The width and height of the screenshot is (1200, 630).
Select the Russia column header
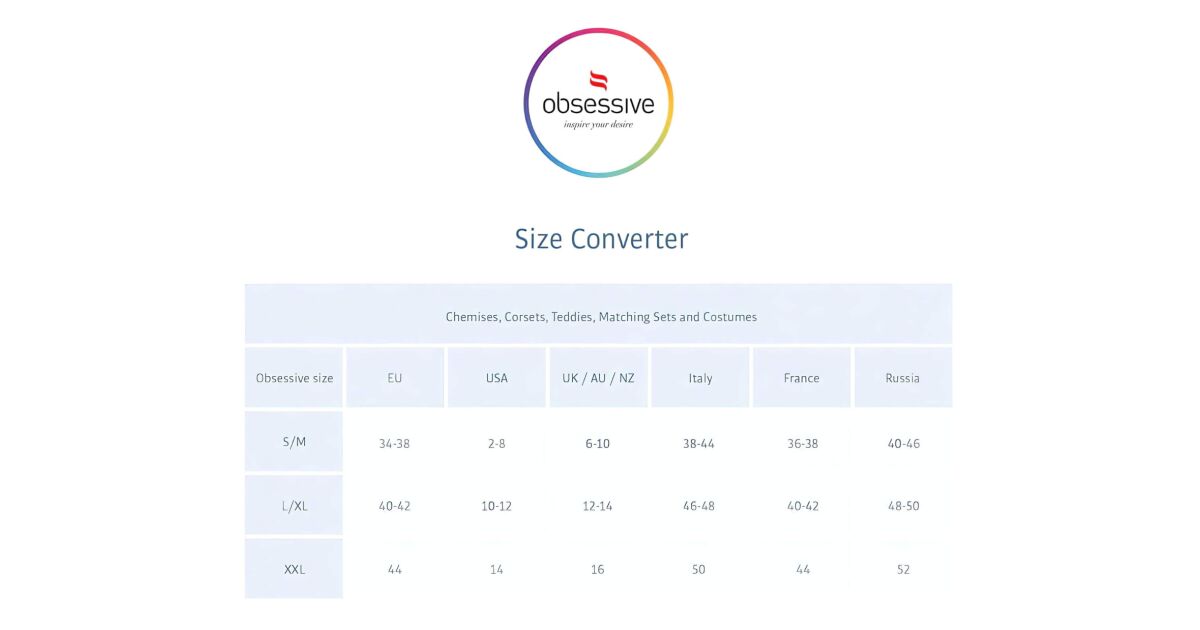pyautogui.click(x=903, y=378)
